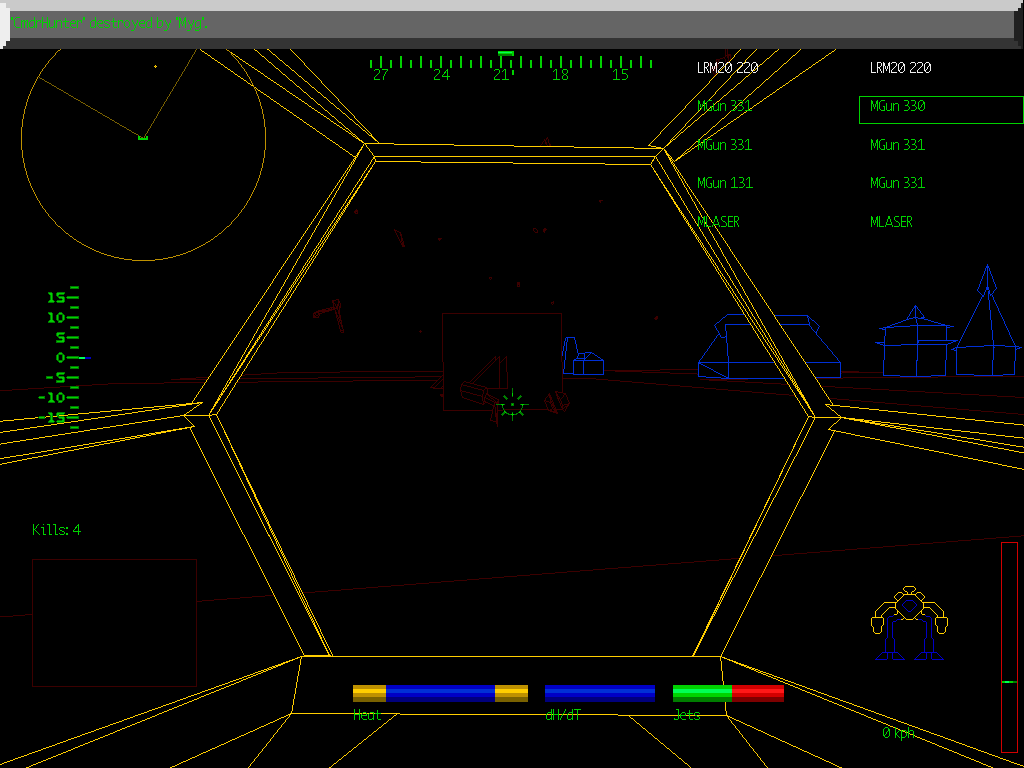Screen dimensions: 1024x768
Task: Click the compass heading strip at top
Action: point(510,64)
